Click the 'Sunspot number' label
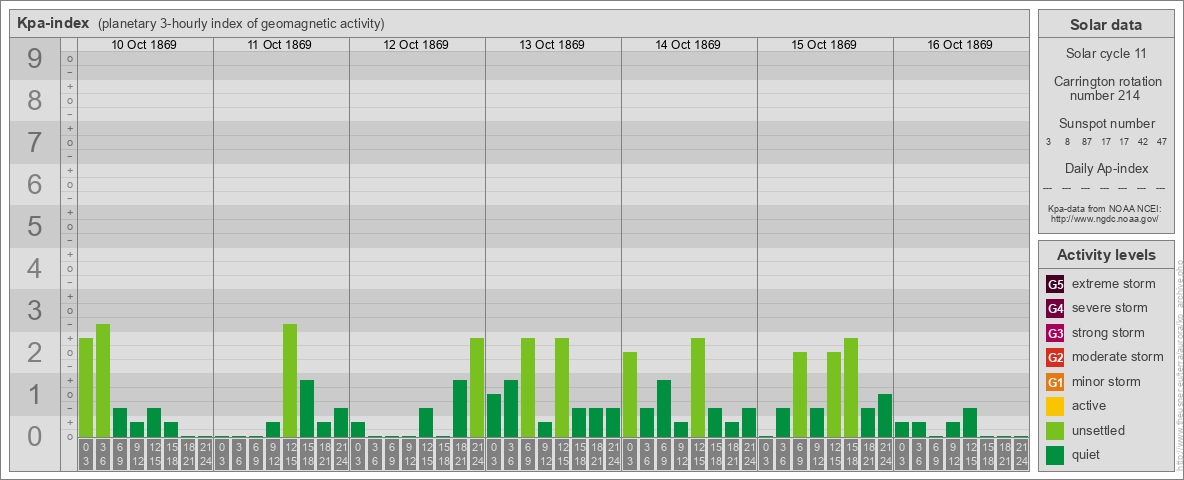The width and height of the screenshot is (1184, 480). pos(1106,123)
